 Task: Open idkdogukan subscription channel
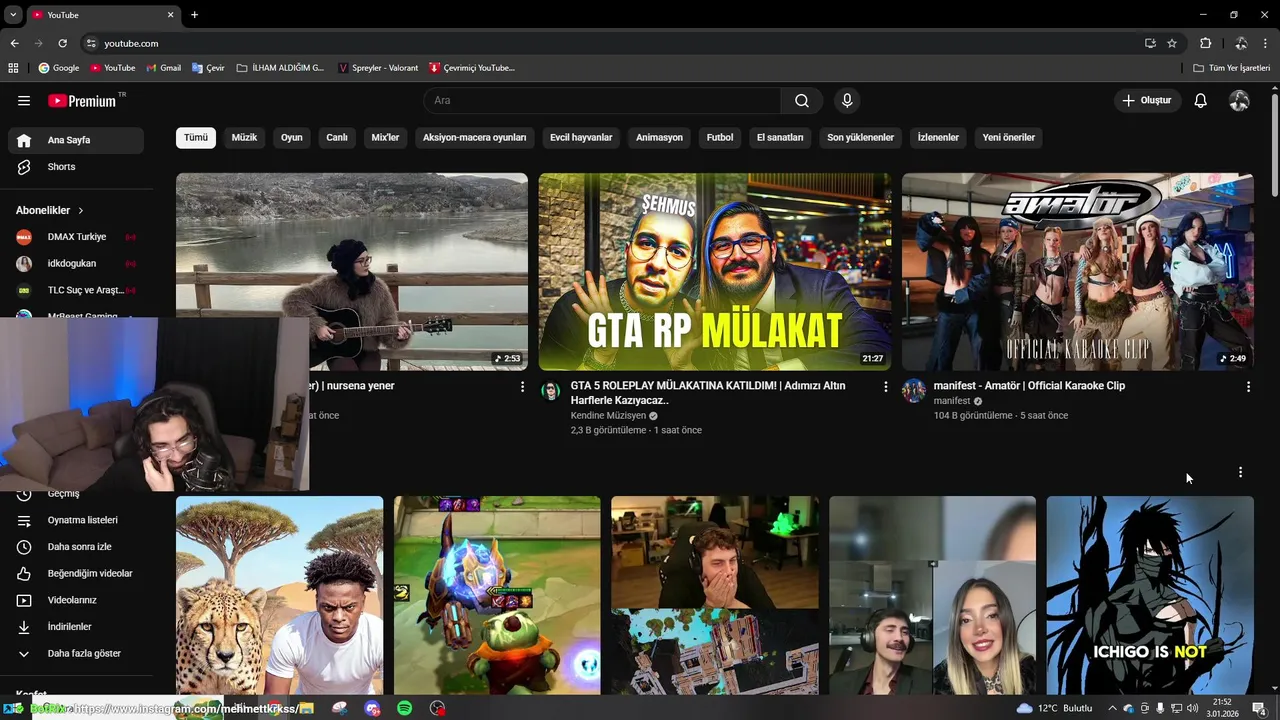coord(76,264)
